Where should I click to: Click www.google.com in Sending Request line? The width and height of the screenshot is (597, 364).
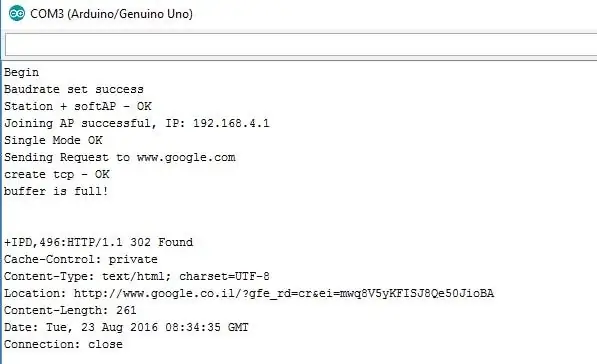click(186, 158)
